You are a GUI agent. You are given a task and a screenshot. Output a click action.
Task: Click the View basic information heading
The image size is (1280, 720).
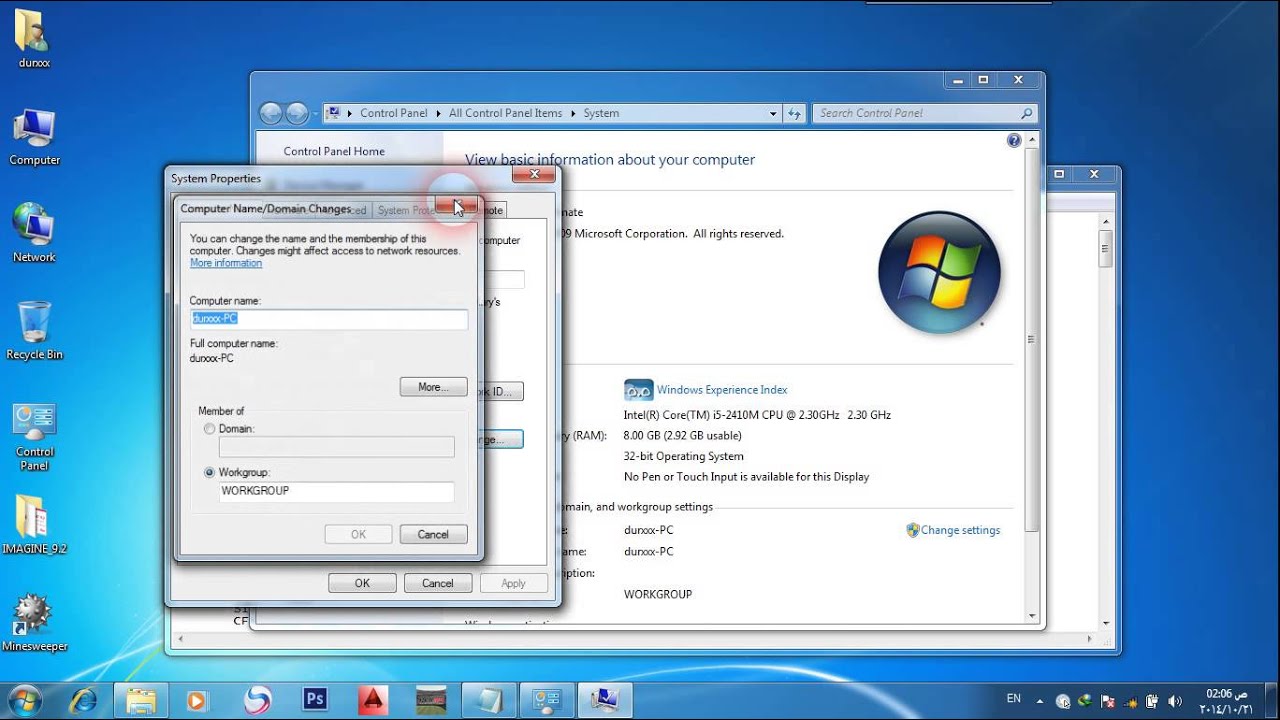click(x=610, y=159)
